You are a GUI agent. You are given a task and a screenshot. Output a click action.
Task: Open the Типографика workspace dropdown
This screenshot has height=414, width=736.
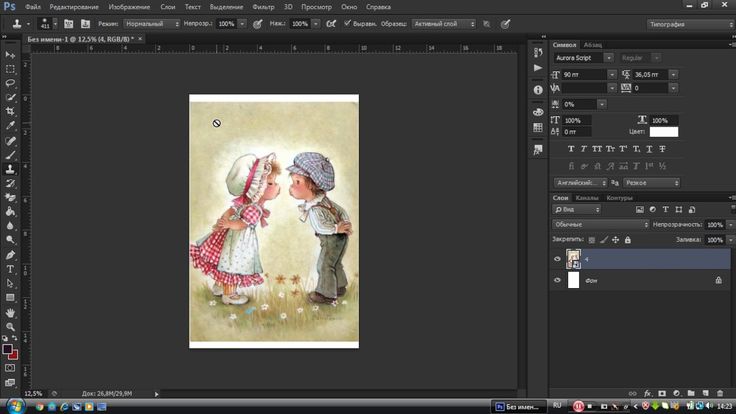pyautogui.click(x=690, y=24)
